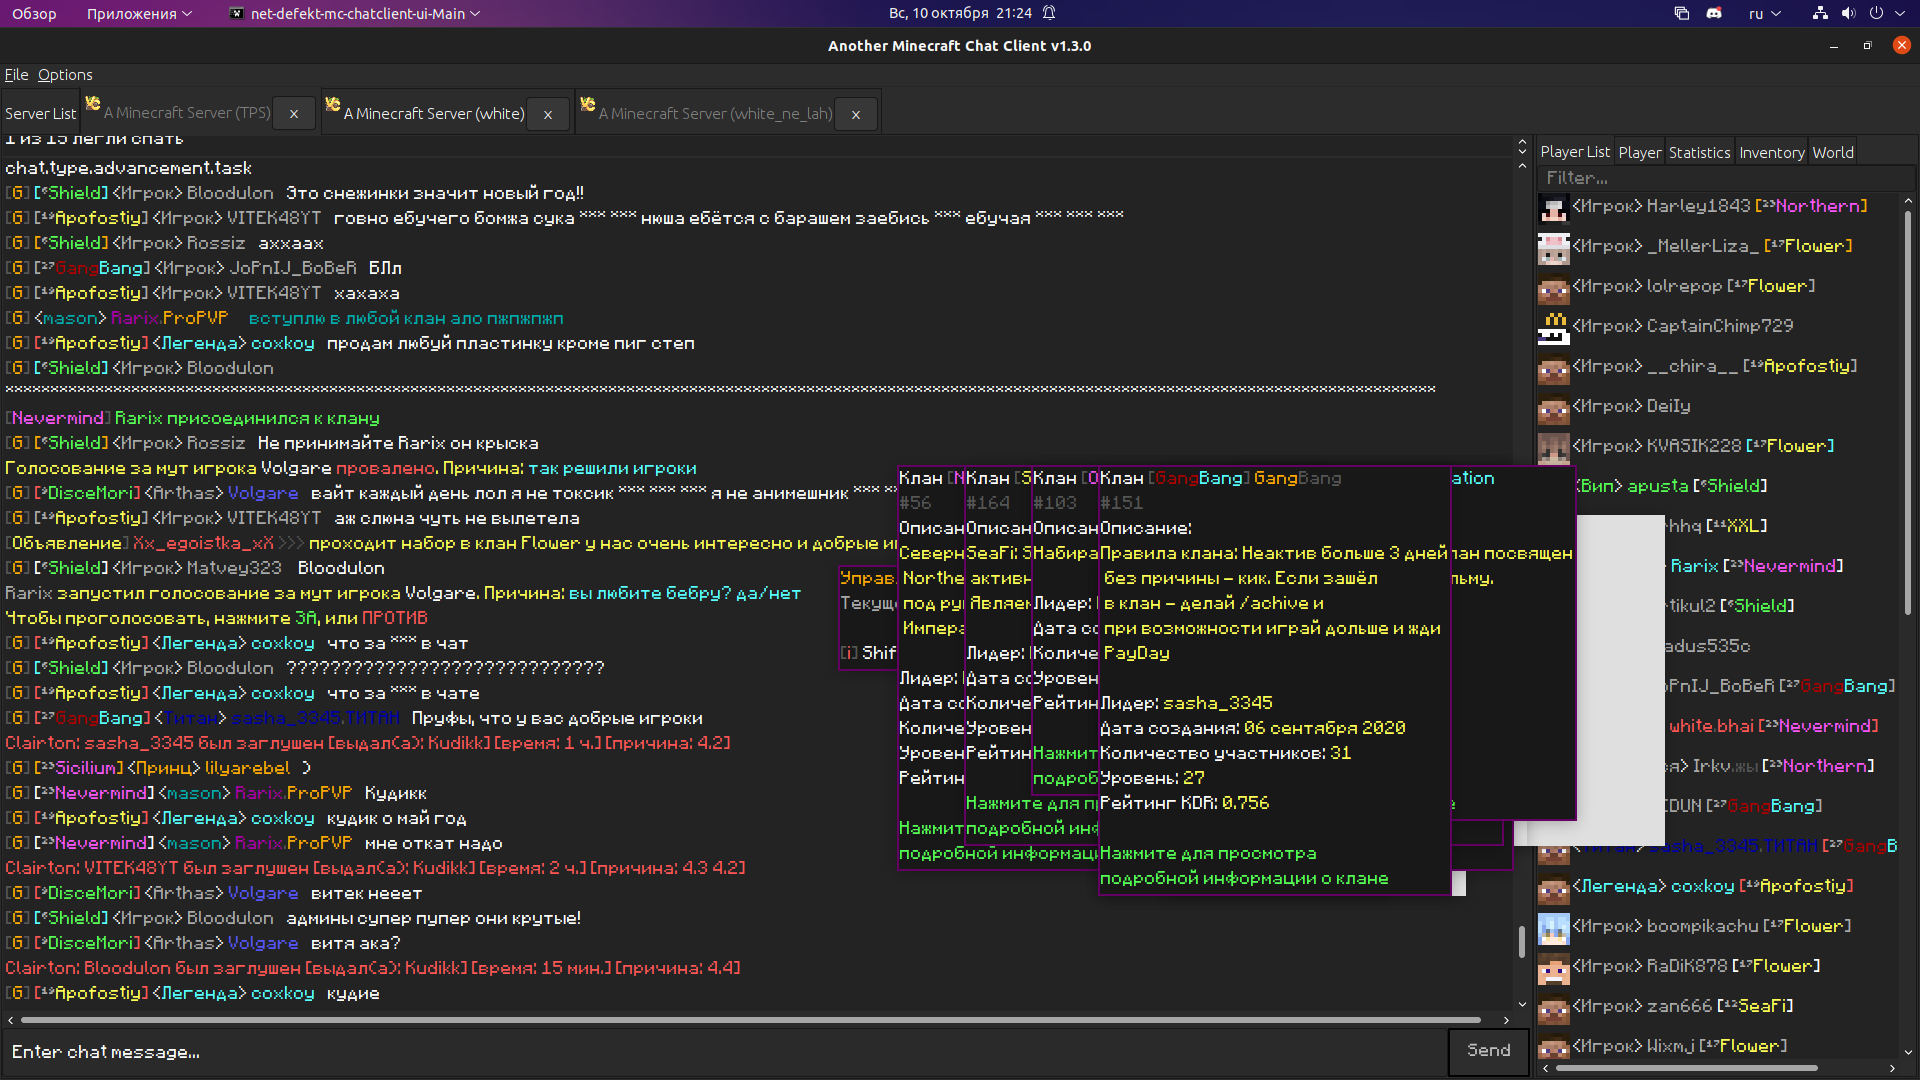The height and width of the screenshot is (1080, 1920).
Task: Open the Обзор activities overview
Action: pos(34,13)
